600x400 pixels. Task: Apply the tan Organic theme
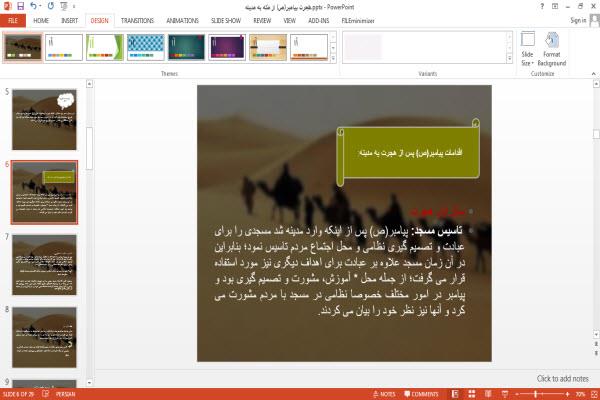tap(268, 47)
